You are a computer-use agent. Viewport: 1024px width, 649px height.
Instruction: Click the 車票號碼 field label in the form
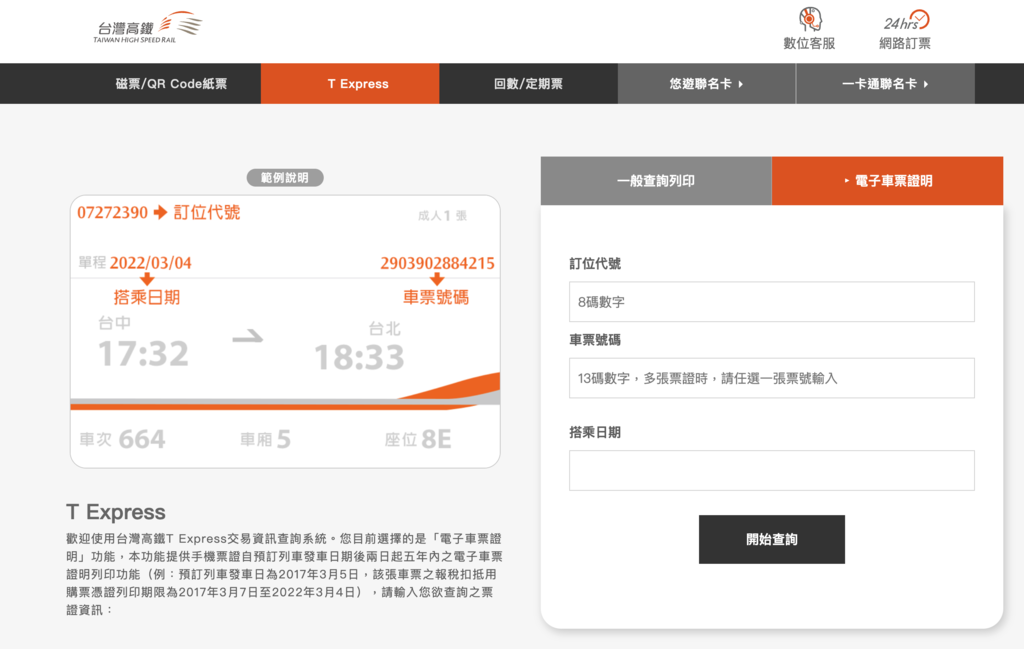595,340
